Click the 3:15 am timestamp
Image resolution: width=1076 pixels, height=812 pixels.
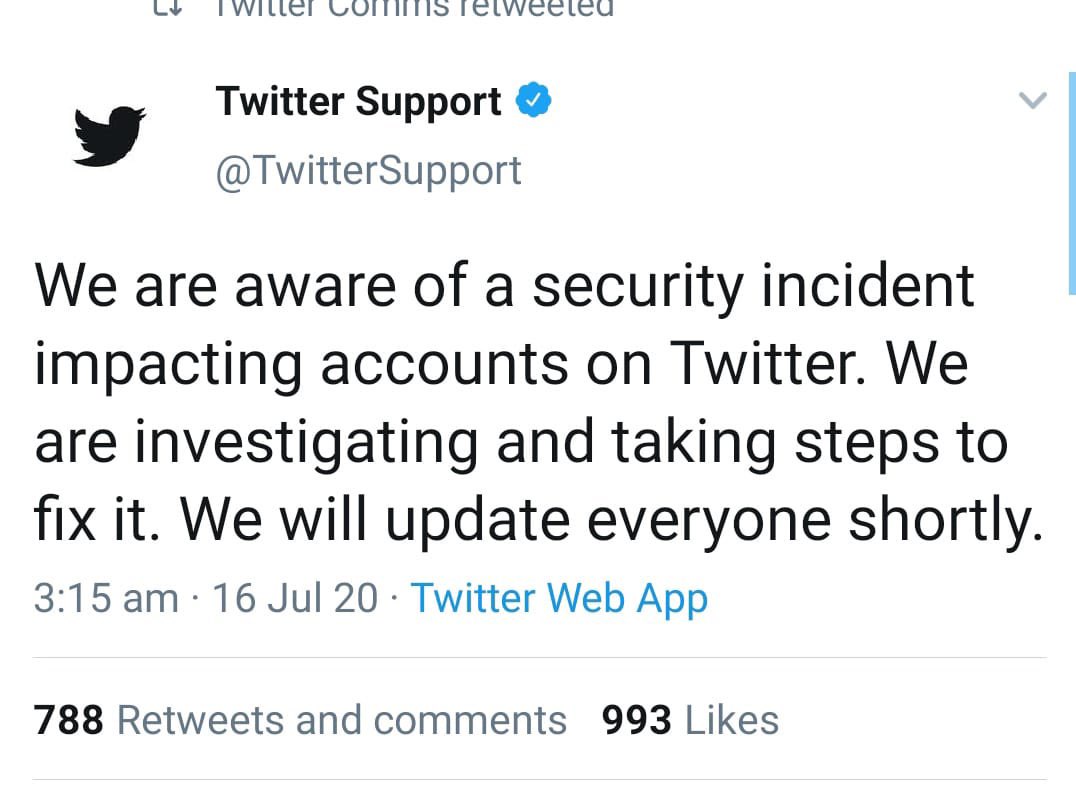[105, 598]
